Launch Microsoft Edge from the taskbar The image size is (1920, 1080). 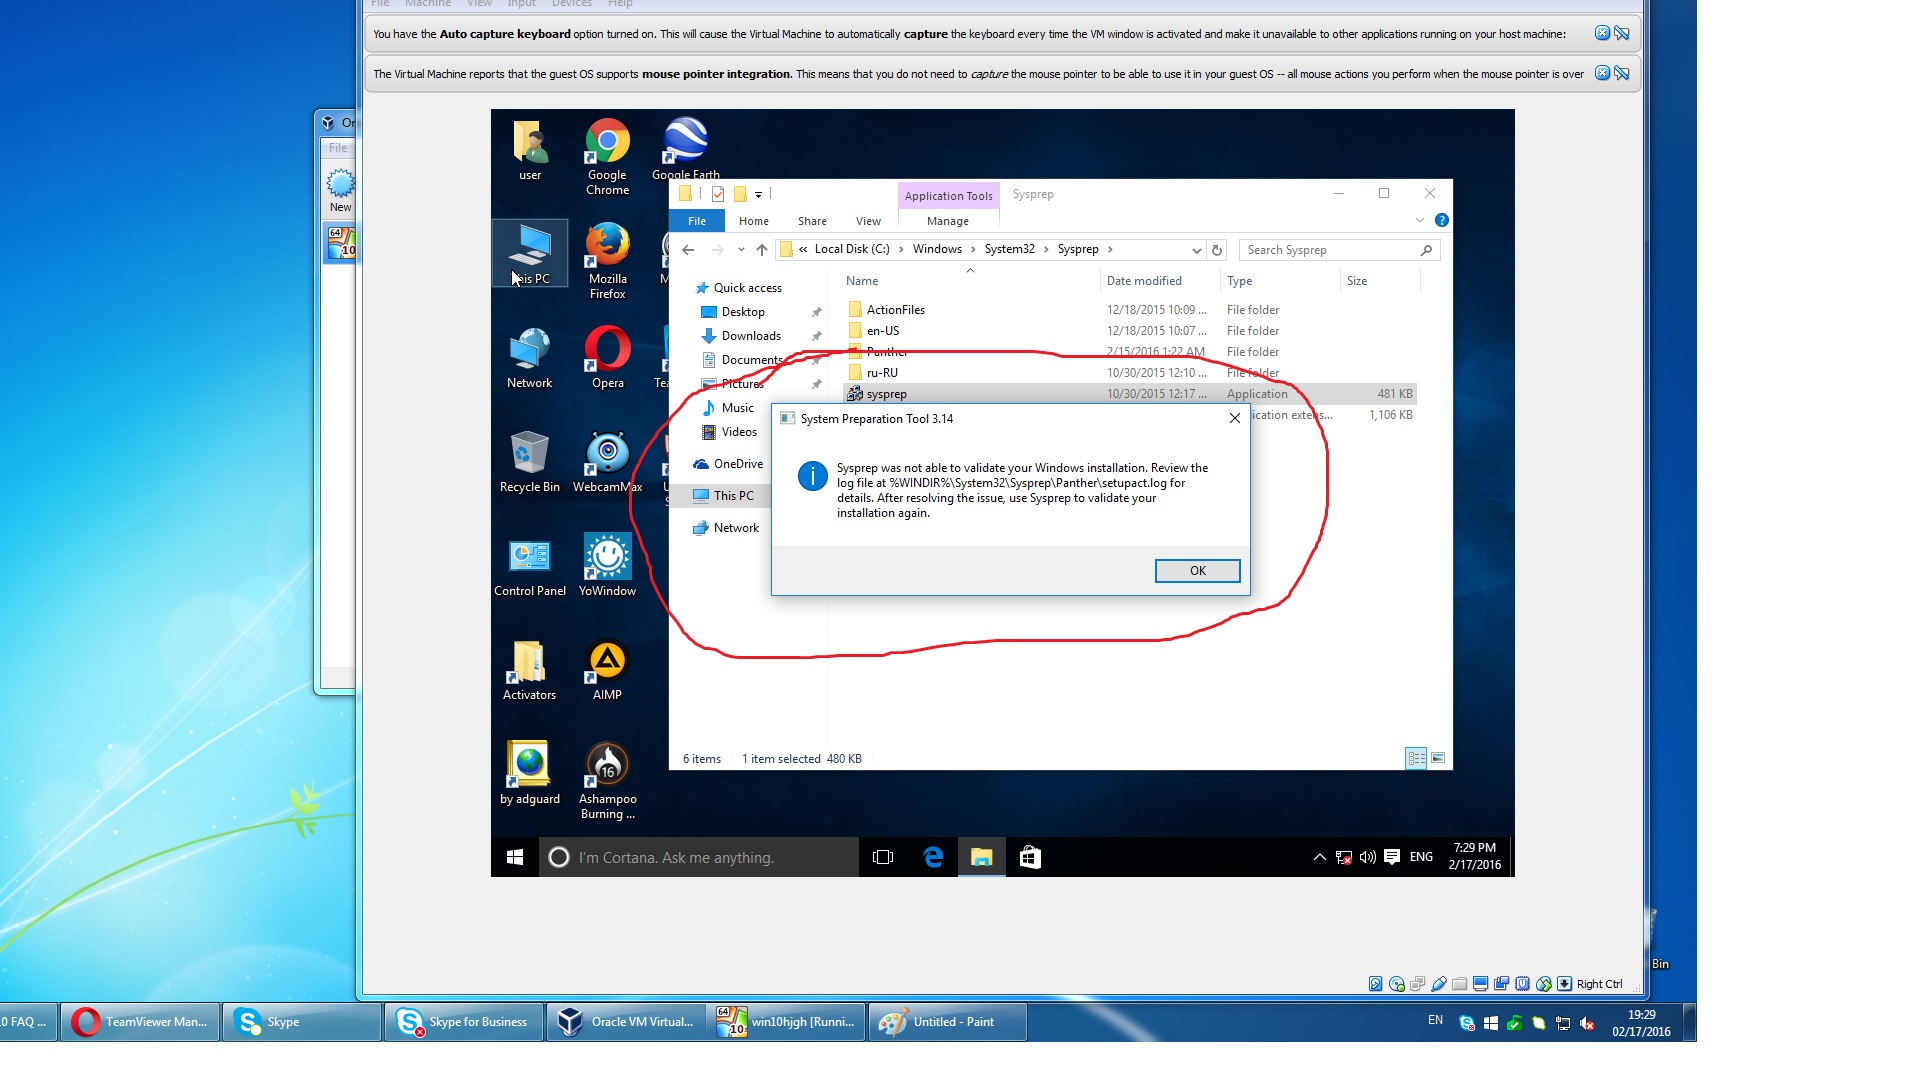click(933, 857)
